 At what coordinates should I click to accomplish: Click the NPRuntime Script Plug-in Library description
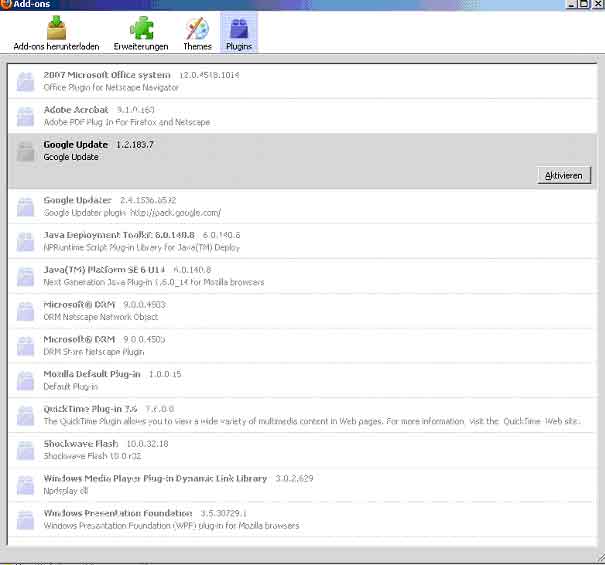coord(142,247)
